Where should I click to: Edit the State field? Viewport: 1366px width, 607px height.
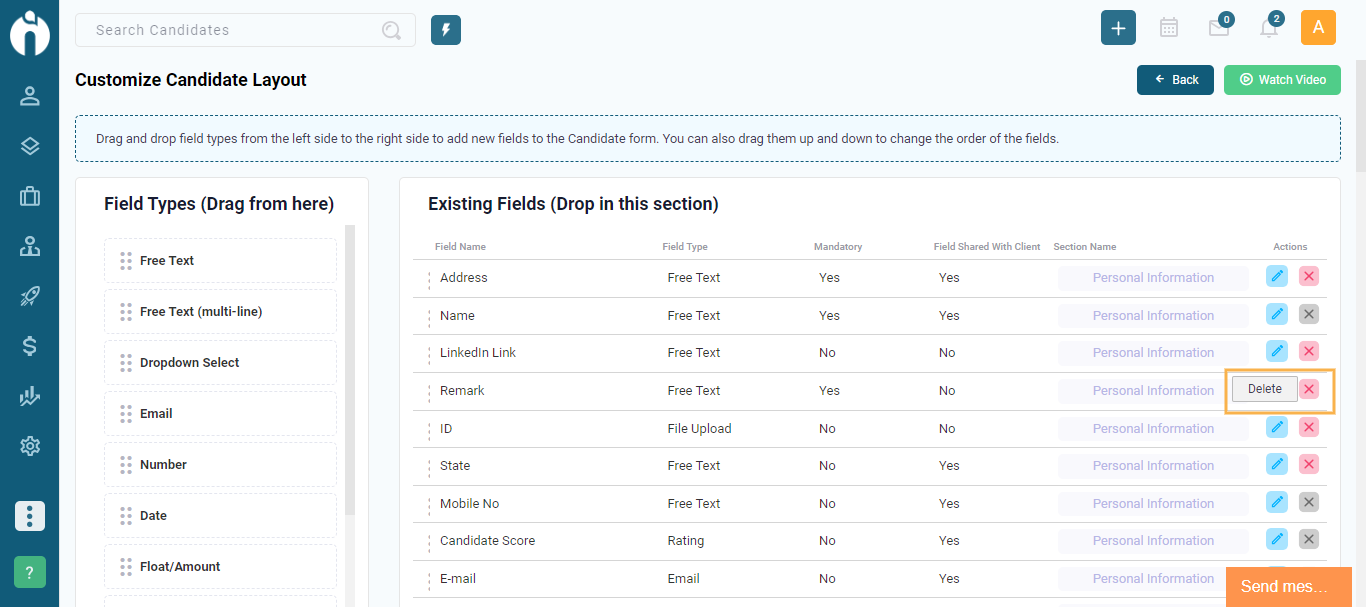pos(1277,464)
